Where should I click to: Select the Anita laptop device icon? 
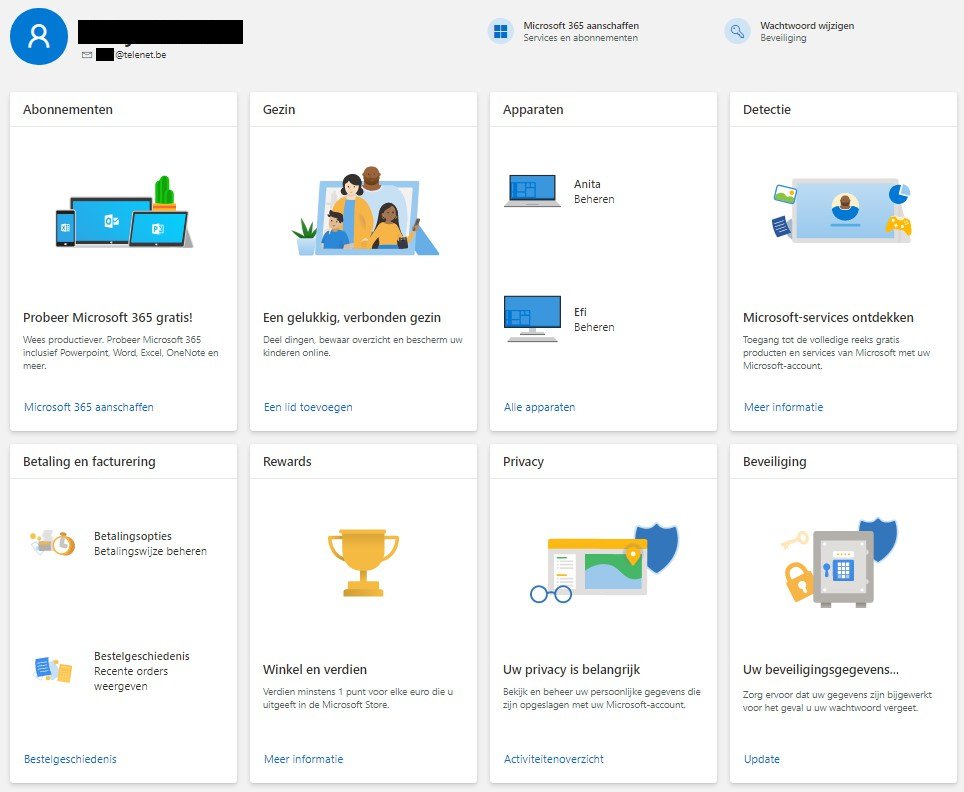point(532,191)
